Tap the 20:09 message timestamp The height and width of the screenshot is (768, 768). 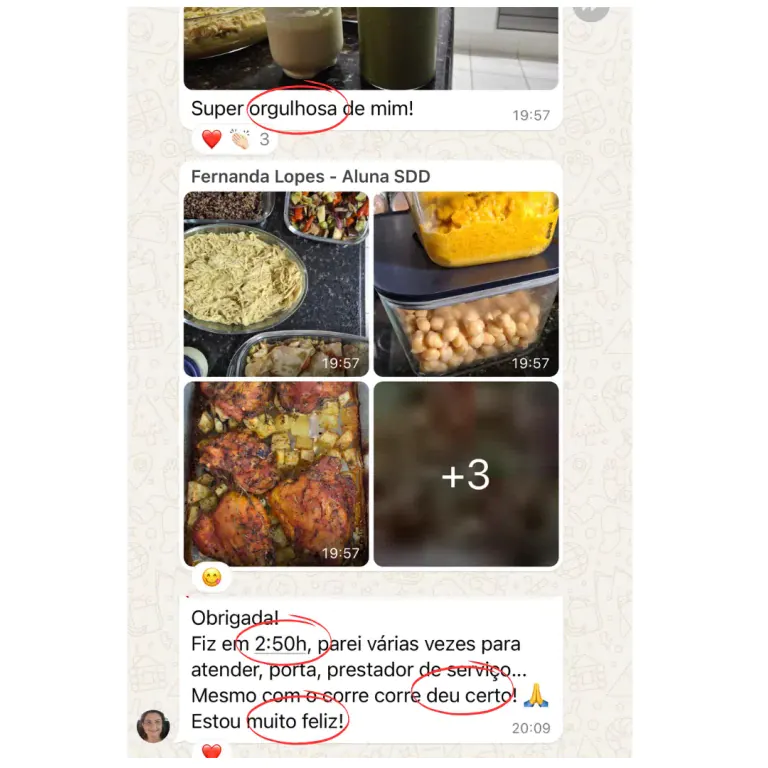(531, 728)
